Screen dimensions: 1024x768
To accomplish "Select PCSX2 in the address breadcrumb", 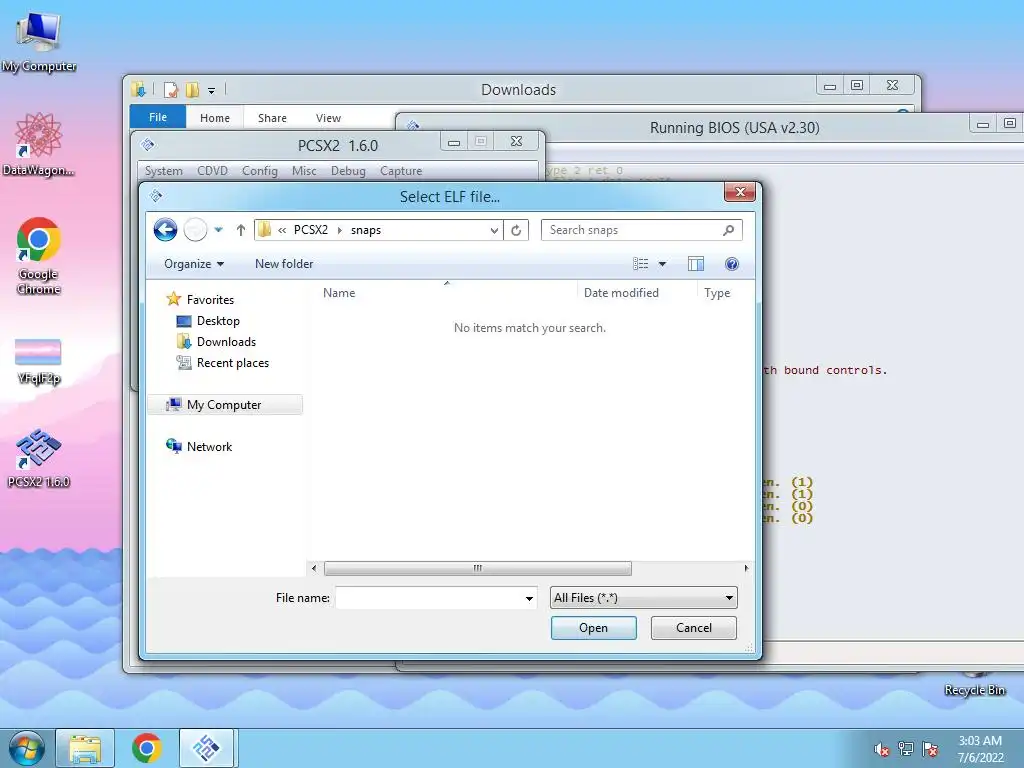I will pyautogui.click(x=311, y=230).
